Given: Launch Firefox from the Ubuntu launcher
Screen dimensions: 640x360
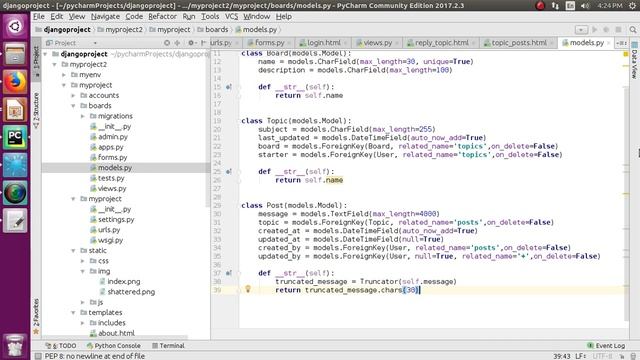Looking at the screenshot, I should 15,82.
